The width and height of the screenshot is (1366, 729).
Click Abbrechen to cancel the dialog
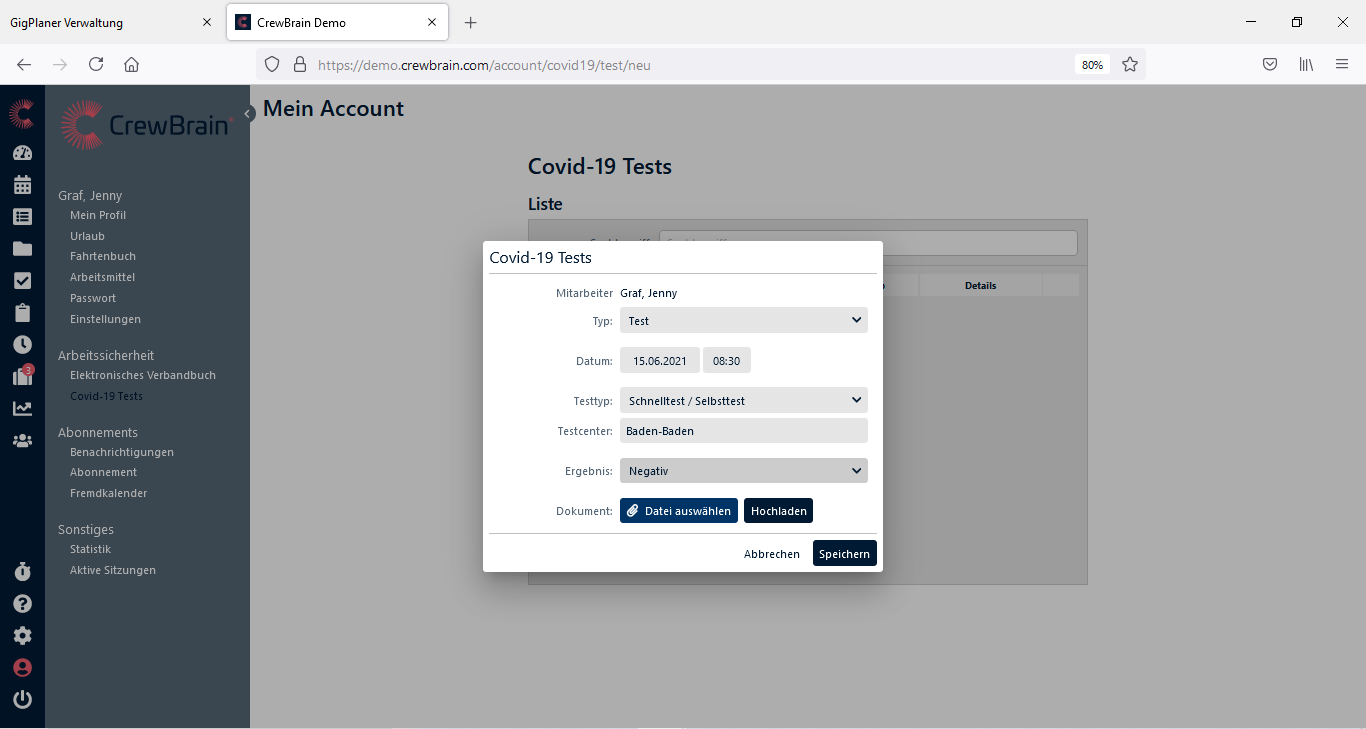[771, 554]
